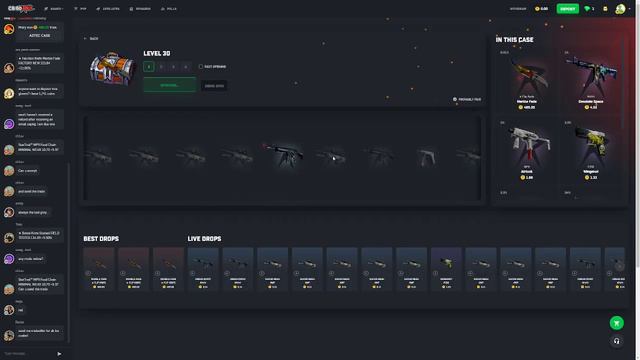Screen dimensions: 640x360
Task: Open the Aztec Case link in chat
Action: (x=40, y=36)
